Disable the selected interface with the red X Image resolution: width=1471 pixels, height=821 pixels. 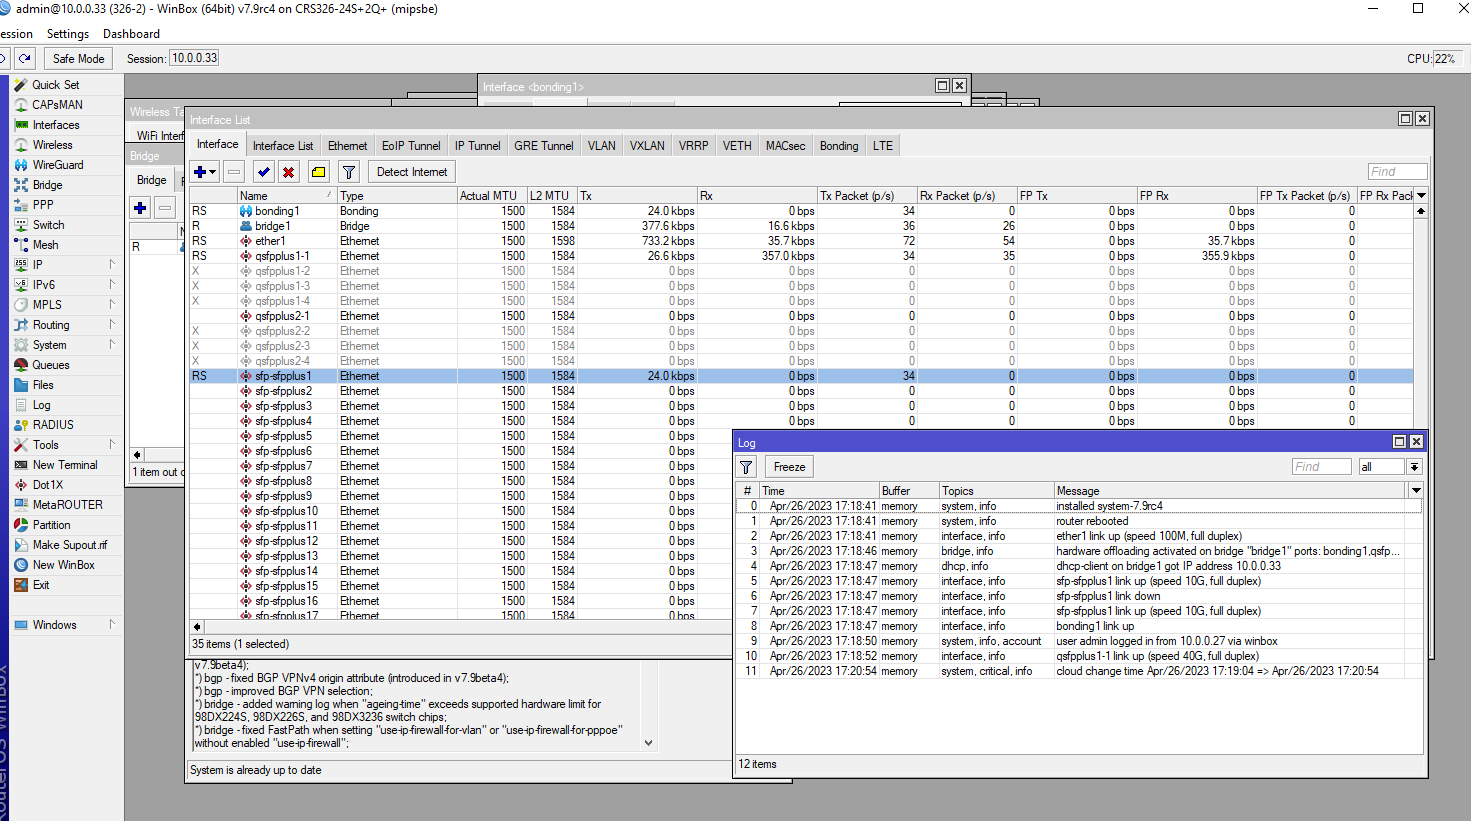(x=288, y=172)
